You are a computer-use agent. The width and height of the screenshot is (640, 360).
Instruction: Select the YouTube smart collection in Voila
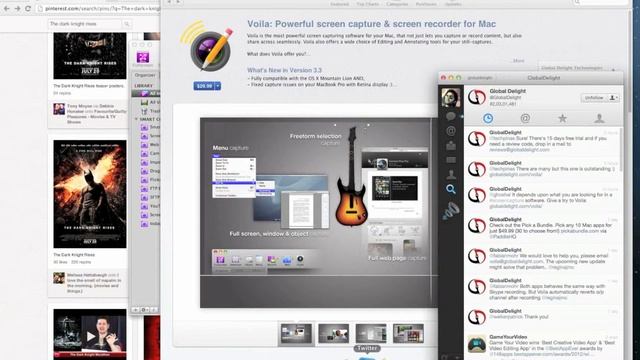click(150, 206)
